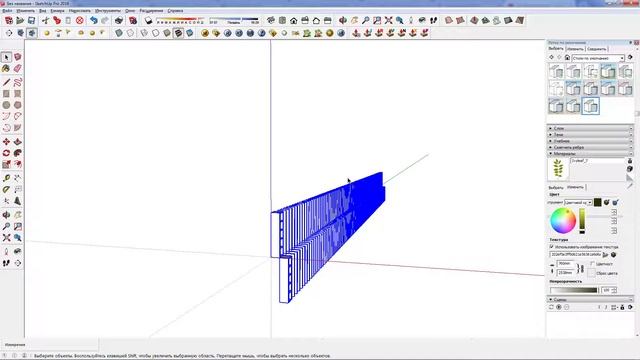Click the opacity gradient slider
The image size is (640, 360).
point(573,290)
